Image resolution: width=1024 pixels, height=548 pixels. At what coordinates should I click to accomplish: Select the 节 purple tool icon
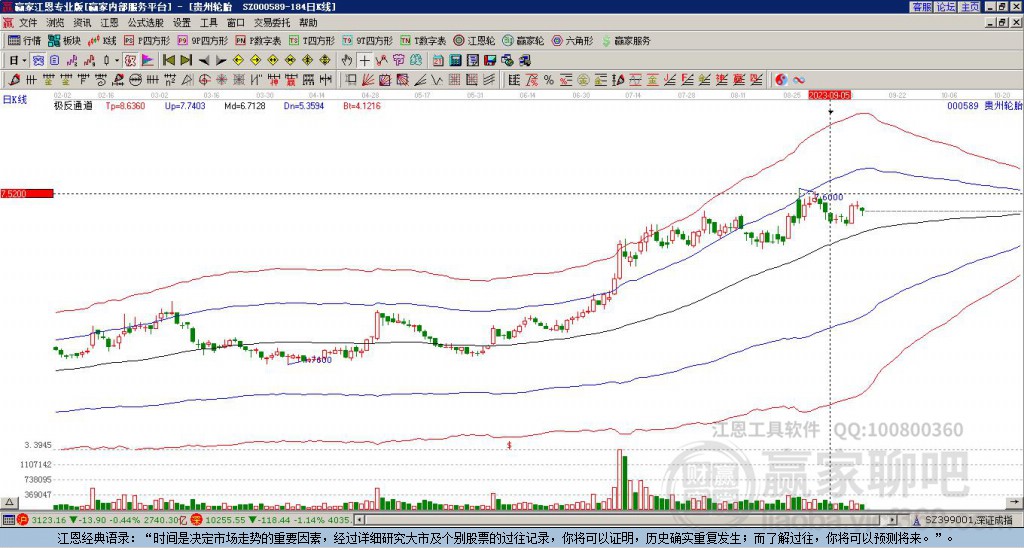pyautogui.click(x=398, y=60)
